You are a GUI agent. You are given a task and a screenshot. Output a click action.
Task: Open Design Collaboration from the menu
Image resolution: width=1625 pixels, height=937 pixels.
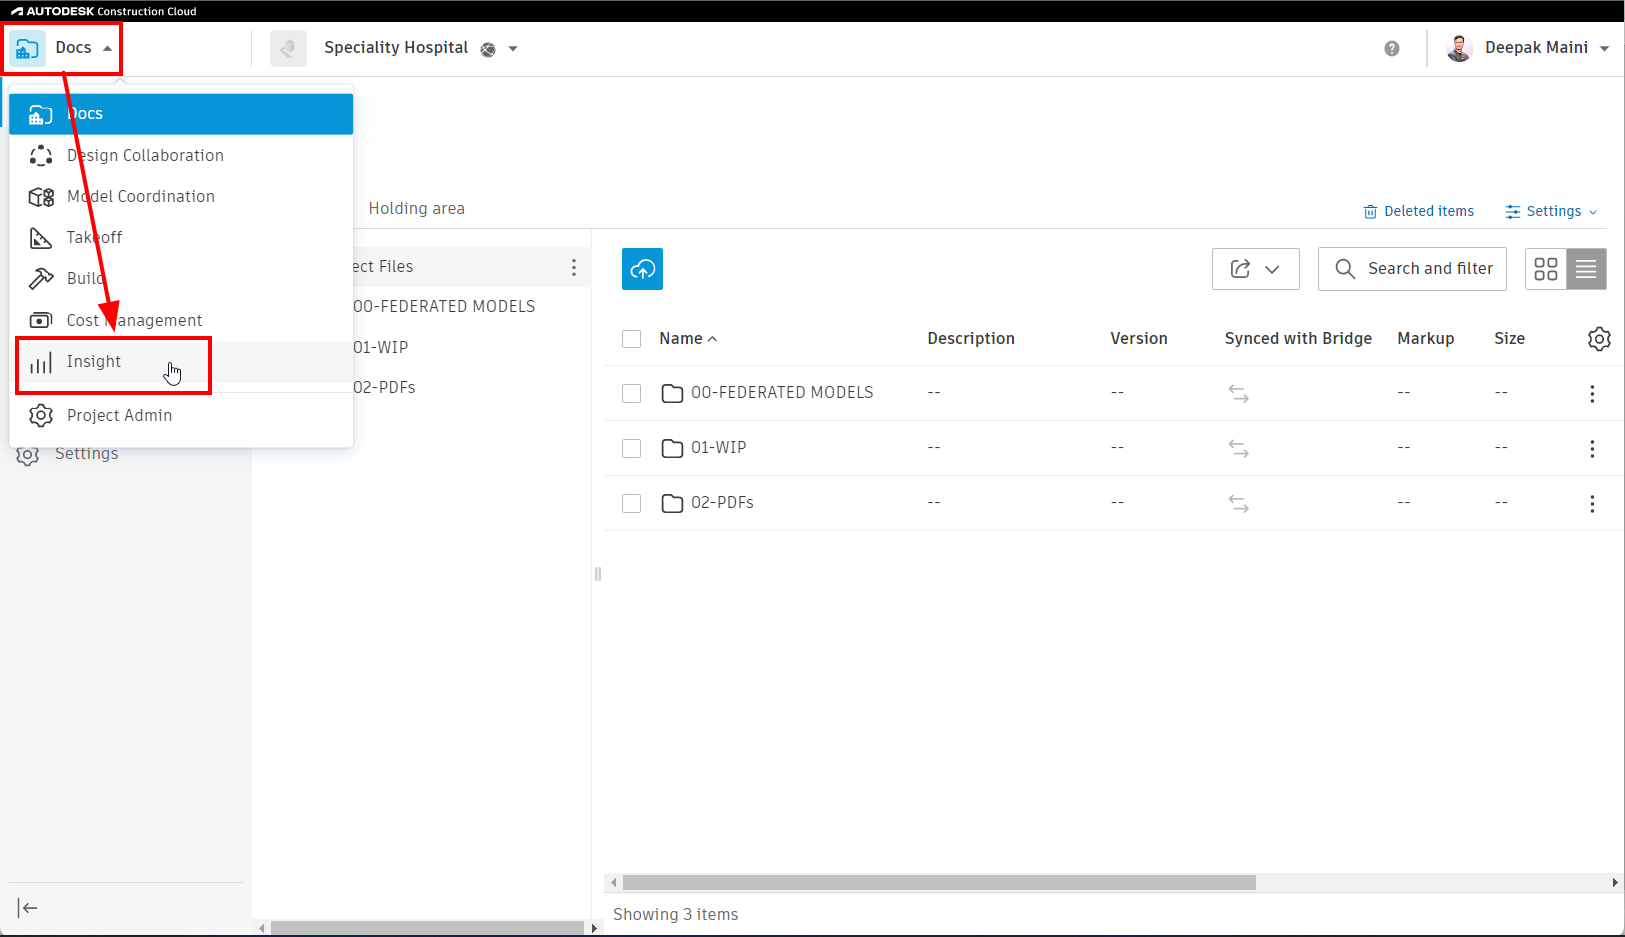click(x=181, y=155)
